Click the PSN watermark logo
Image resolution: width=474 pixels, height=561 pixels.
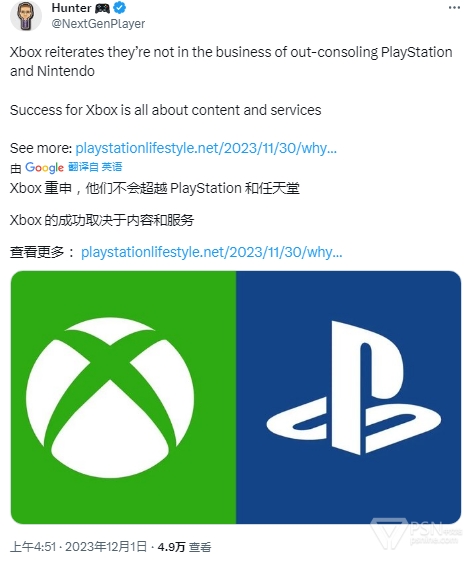click(x=417, y=533)
